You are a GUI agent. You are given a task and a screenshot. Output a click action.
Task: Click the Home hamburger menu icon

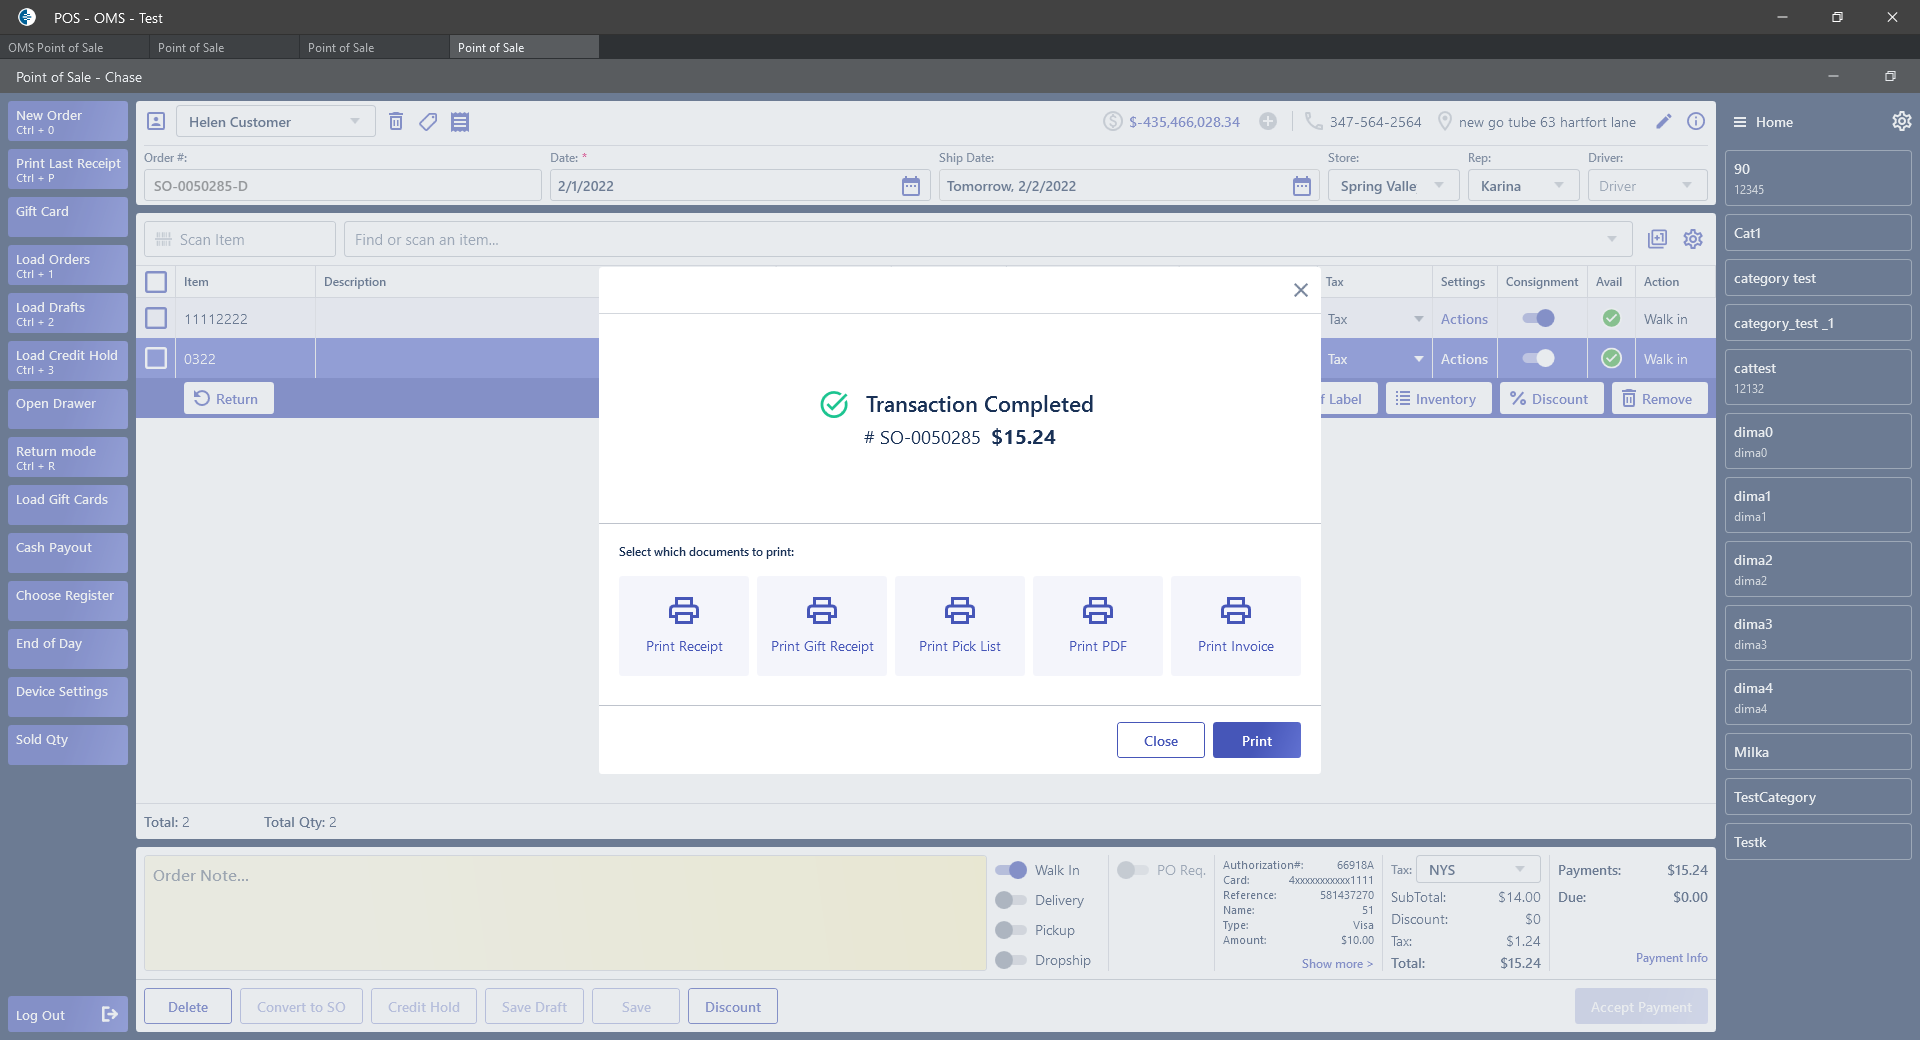pos(1740,122)
